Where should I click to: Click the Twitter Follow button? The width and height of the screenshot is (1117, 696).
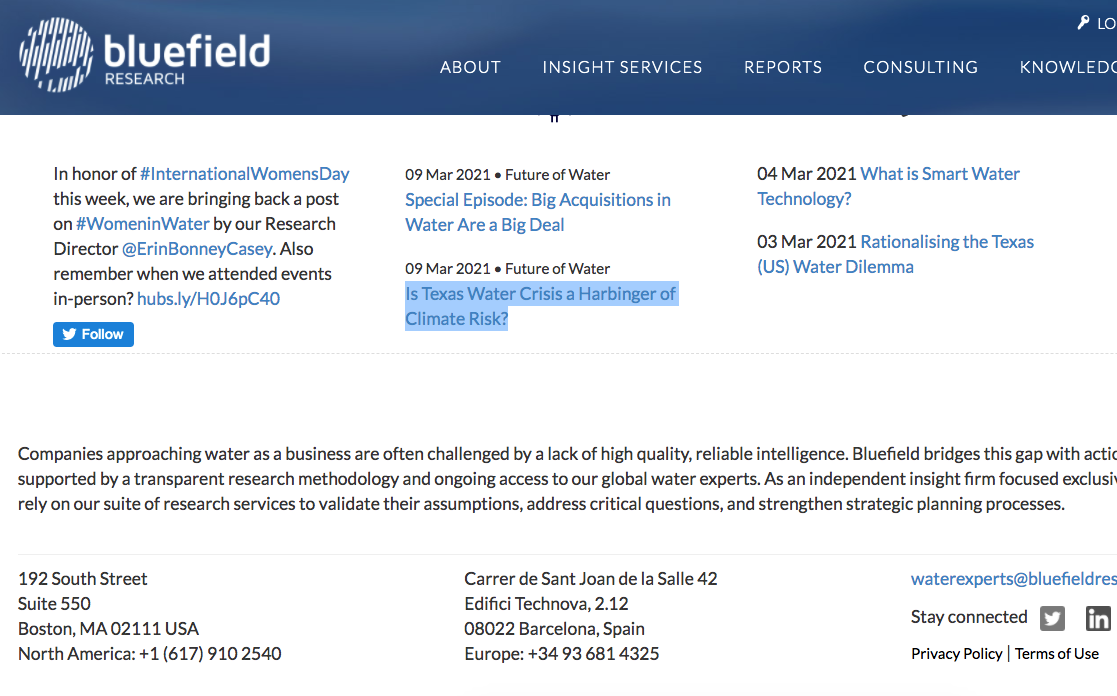point(93,334)
